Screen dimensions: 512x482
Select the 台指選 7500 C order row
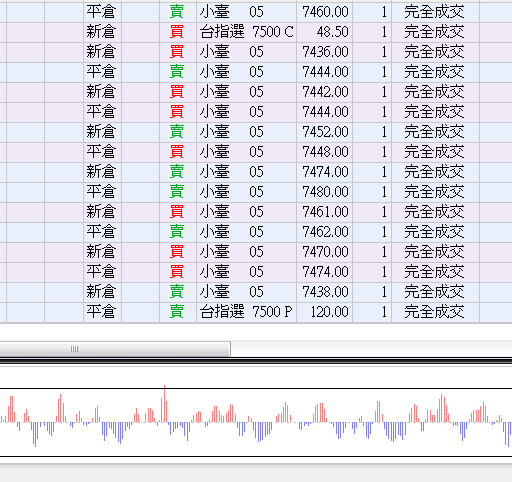click(x=256, y=32)
